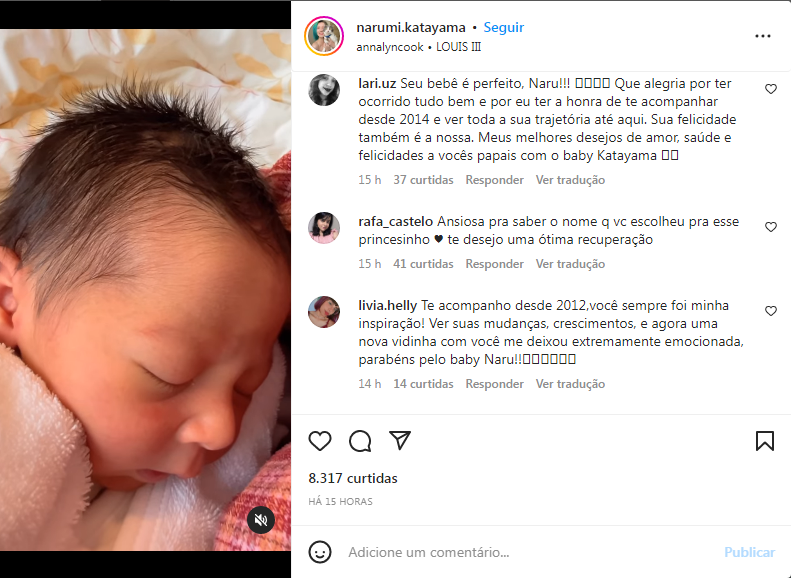Click Seguir to follow the account
Viewport: 791px width, 578px height.
pos(503,27)
